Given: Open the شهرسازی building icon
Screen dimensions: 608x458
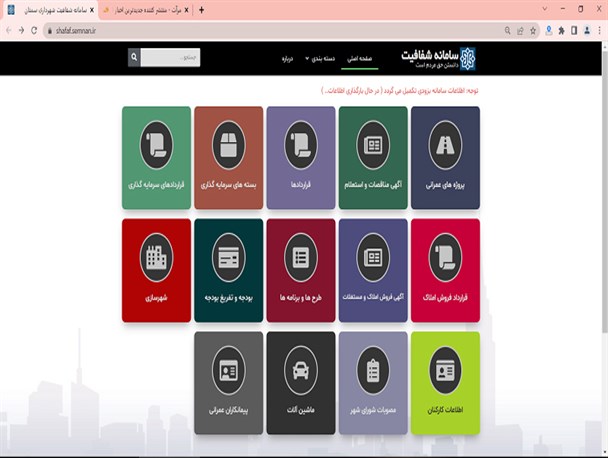Looking at the screenshot, I should coord(156,258).
